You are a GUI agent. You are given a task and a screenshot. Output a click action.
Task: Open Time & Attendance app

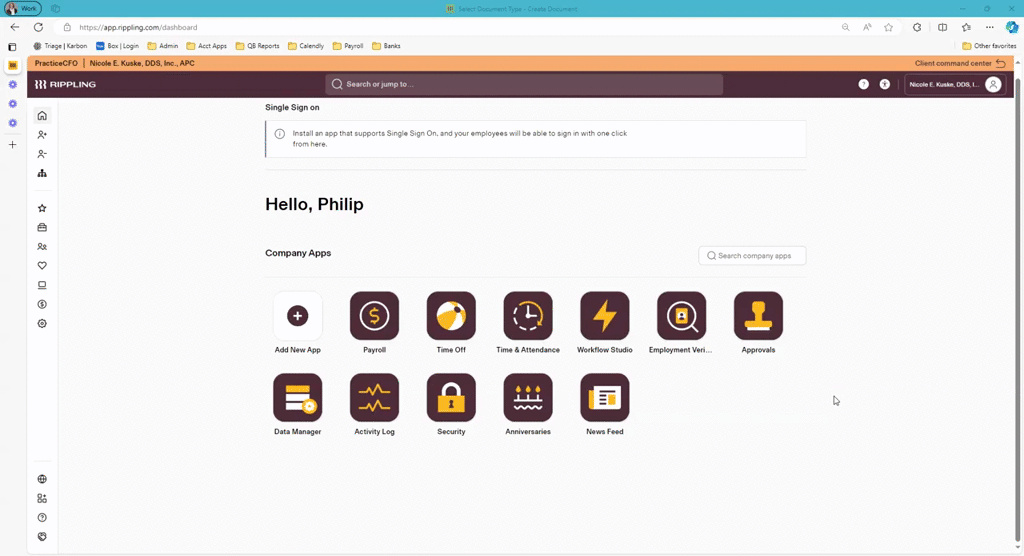click(528, 316)
